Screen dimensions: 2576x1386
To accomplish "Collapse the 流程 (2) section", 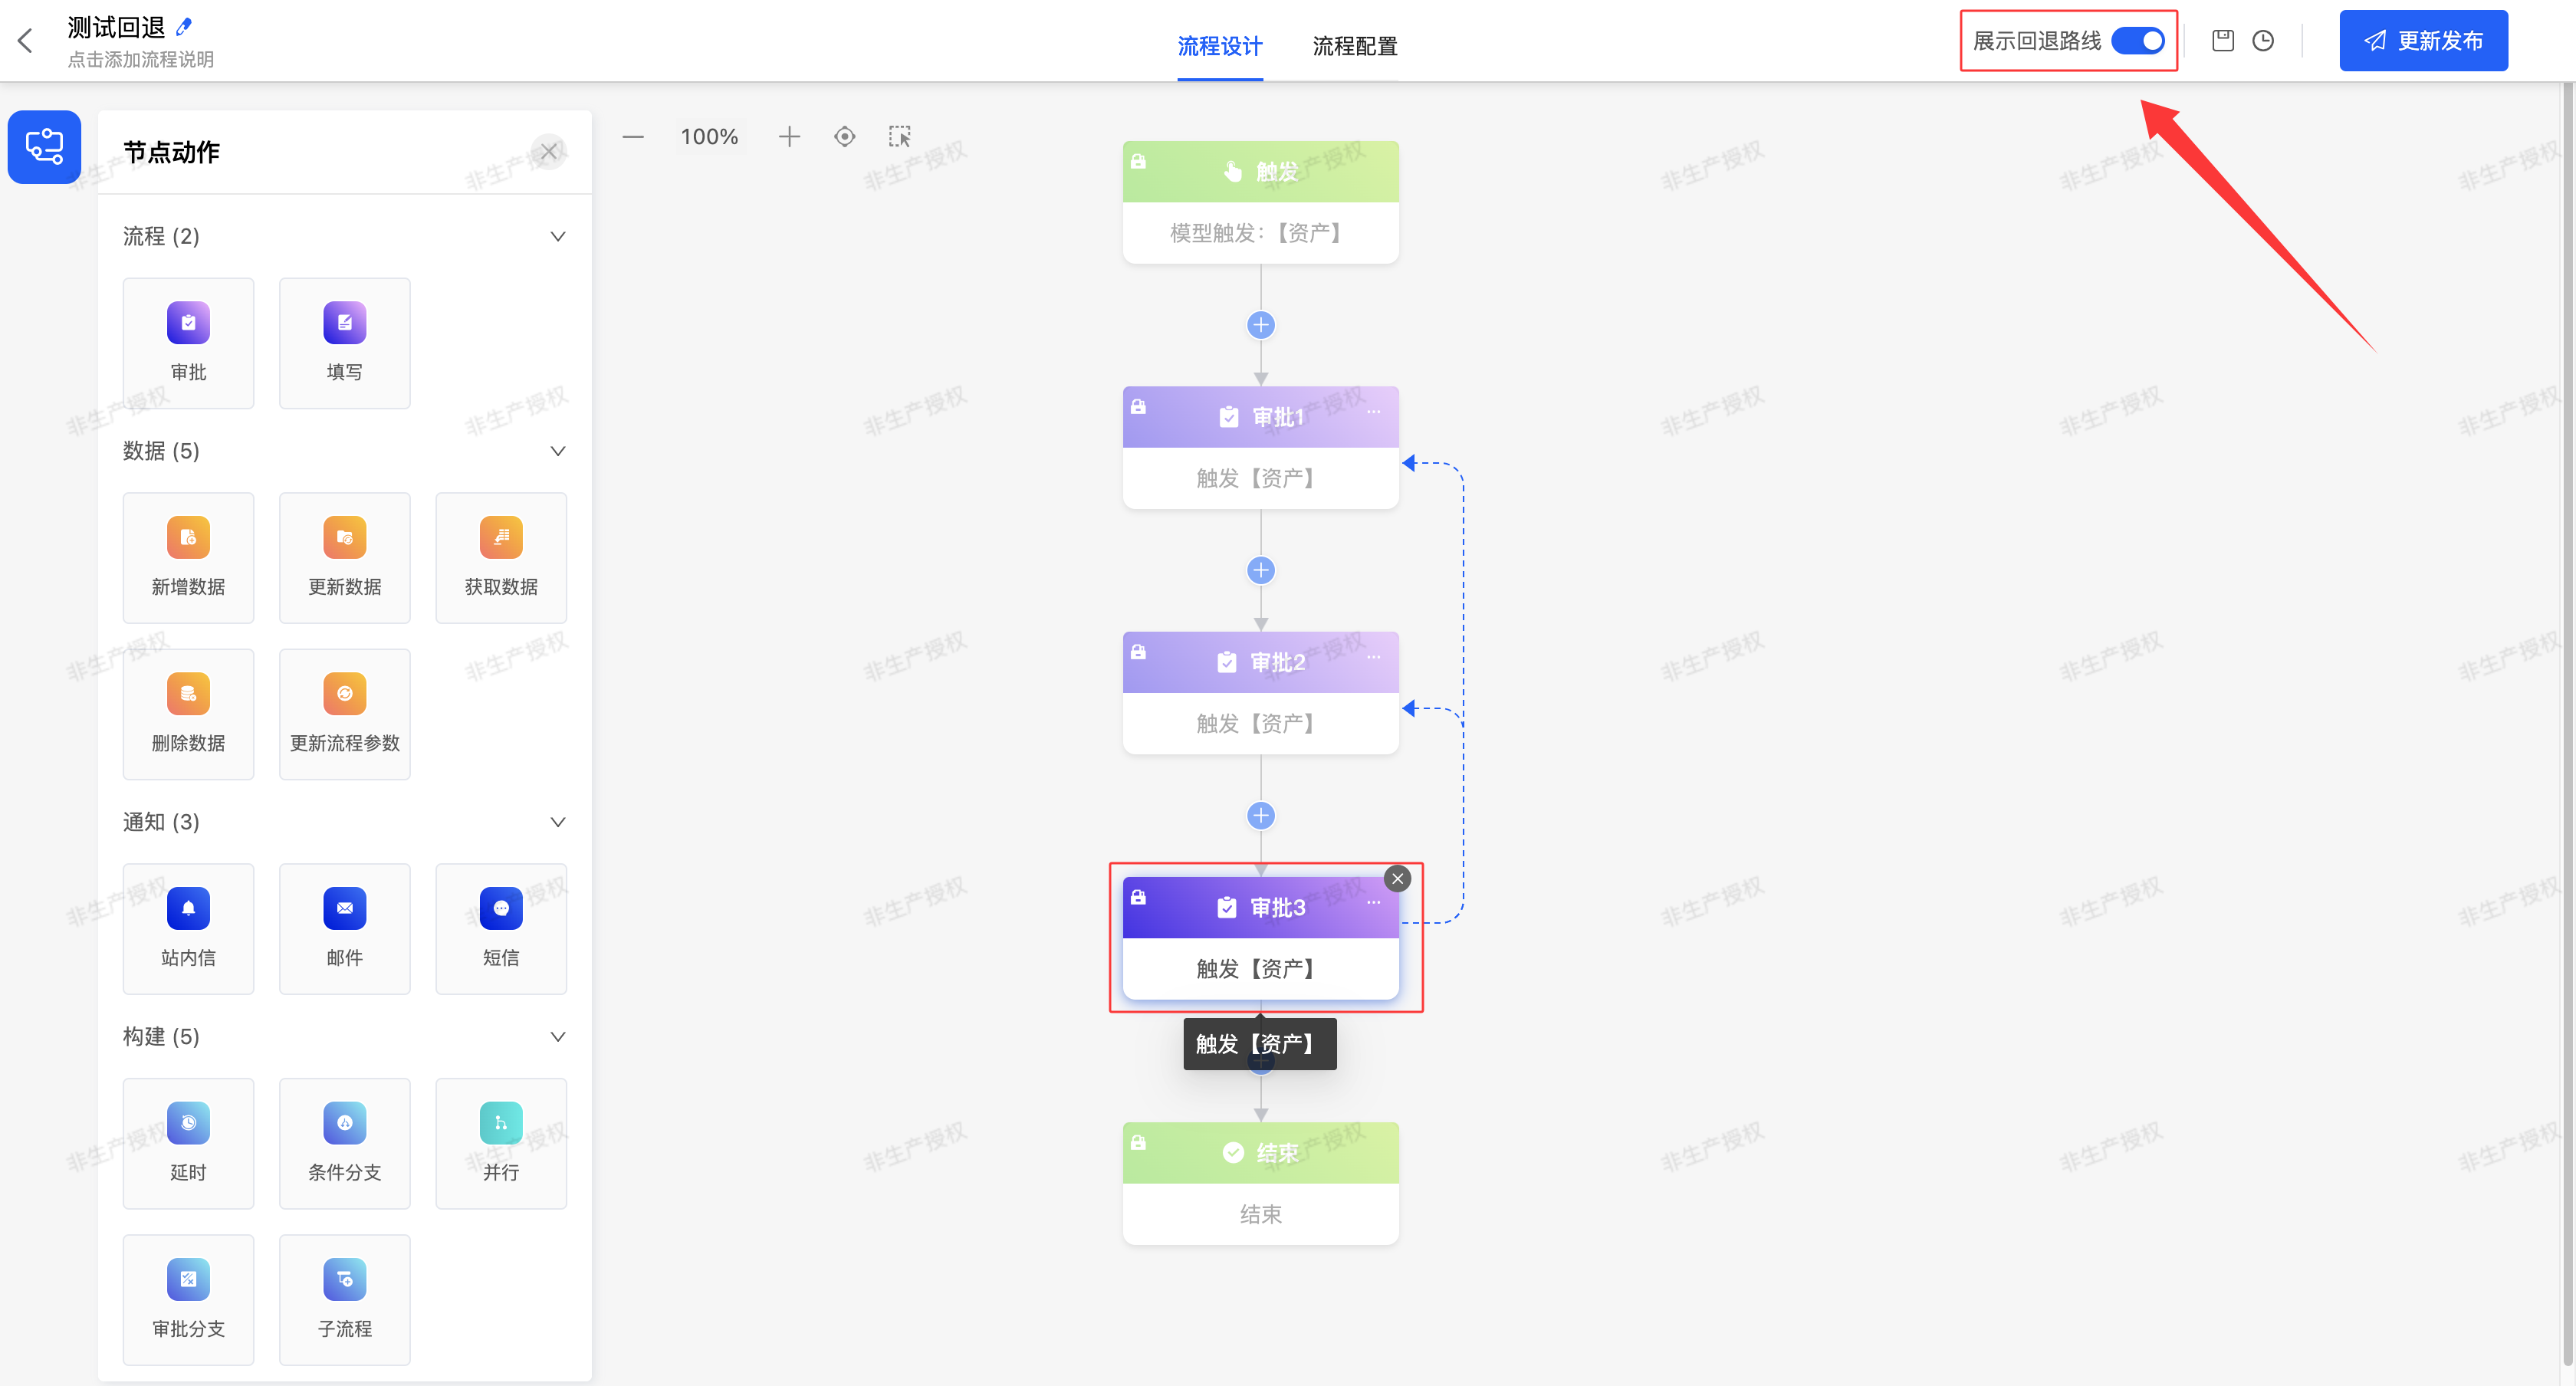I will tap(558, 237).
